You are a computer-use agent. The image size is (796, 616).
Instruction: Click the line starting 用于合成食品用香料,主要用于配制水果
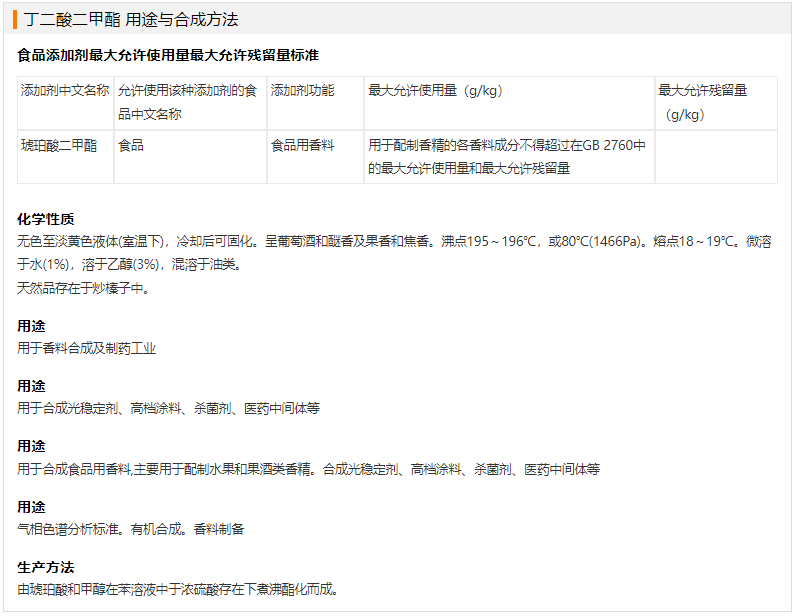309,469
